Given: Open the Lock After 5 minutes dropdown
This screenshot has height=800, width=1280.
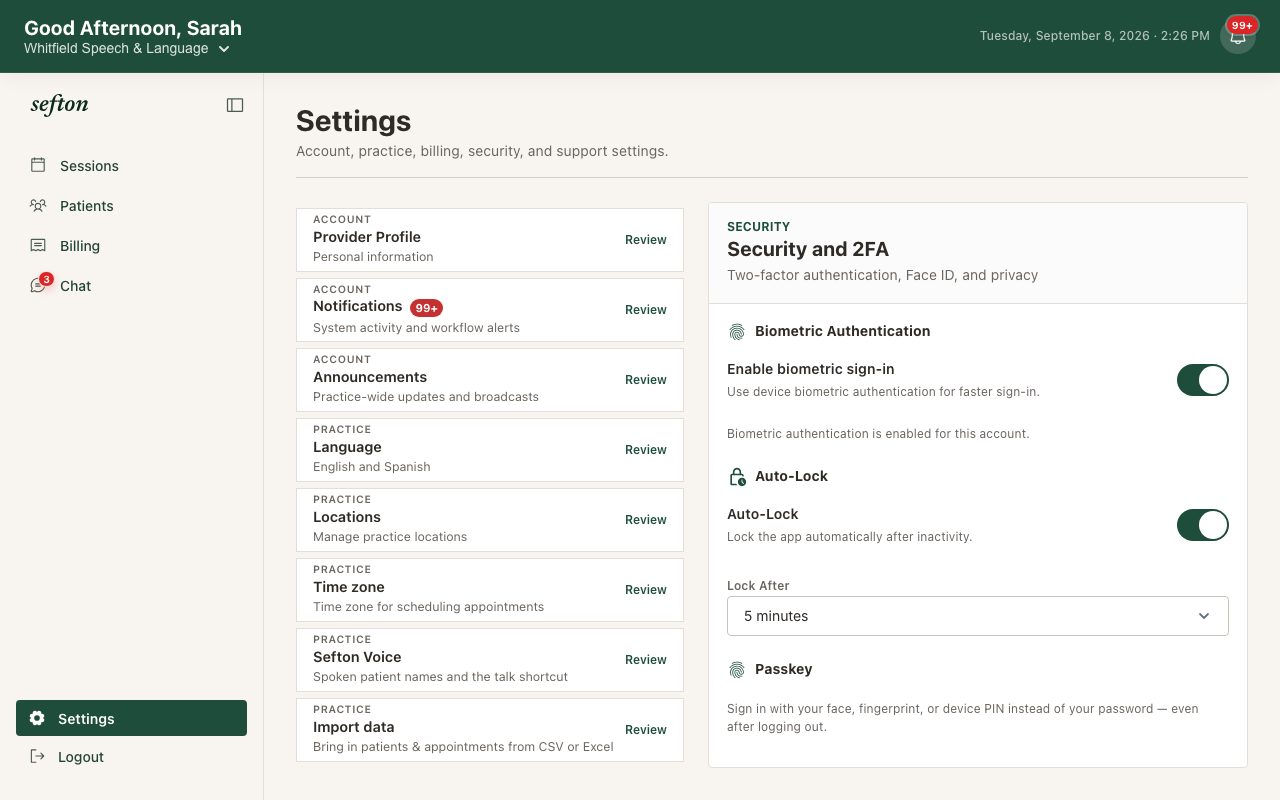Looking at the screenshot, I should coord(977,616).
